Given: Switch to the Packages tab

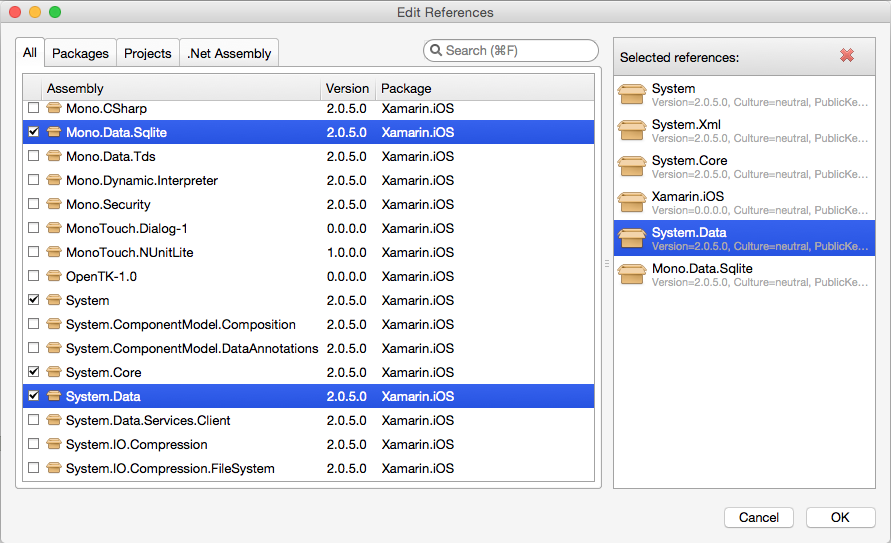Looking at the screenshot, I should click(80, 53).
